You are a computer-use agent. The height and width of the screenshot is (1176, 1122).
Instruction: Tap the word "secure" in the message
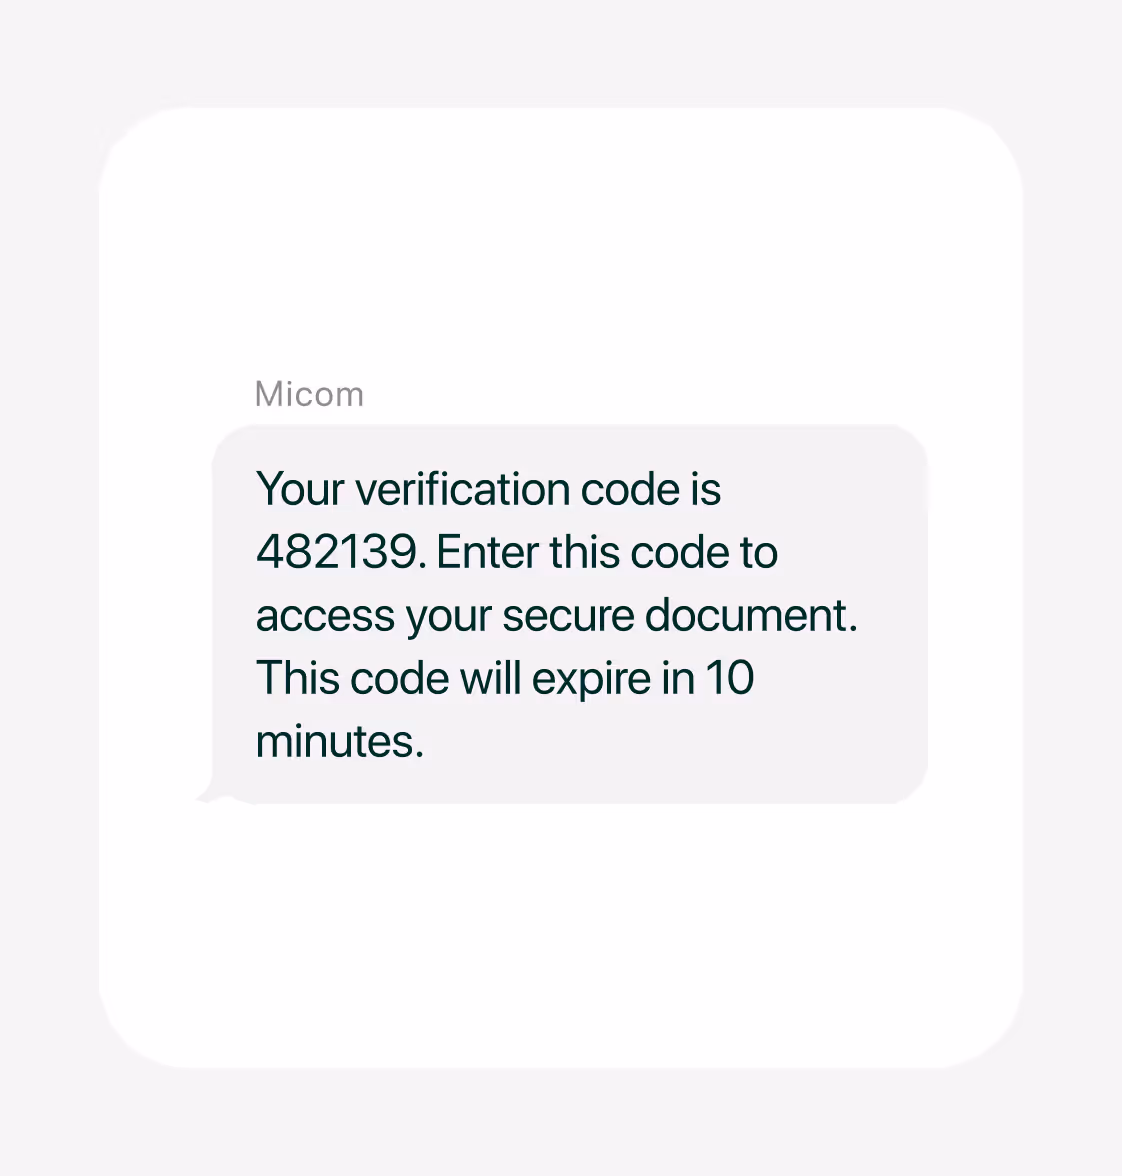tap(568, 616)
